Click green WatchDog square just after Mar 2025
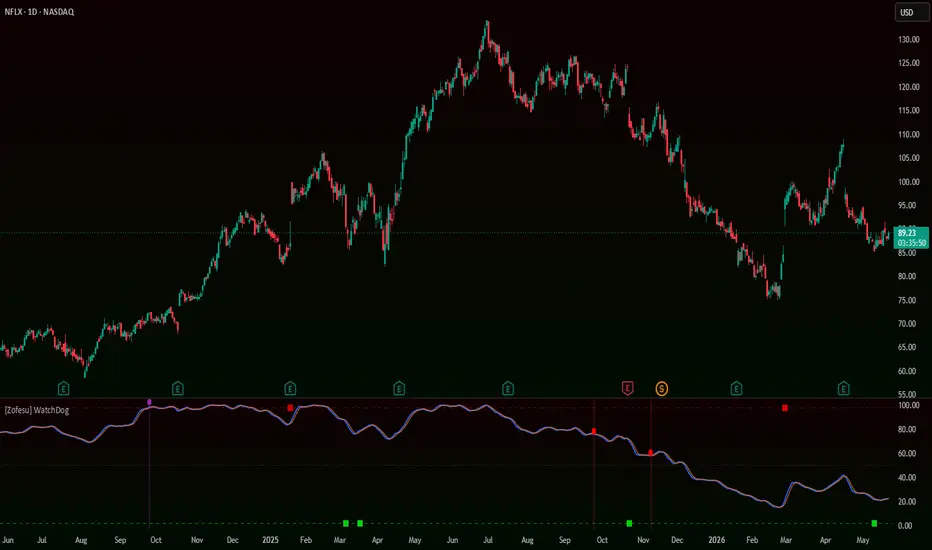Viewport: 932px width, 550px height. click(346, 523)
